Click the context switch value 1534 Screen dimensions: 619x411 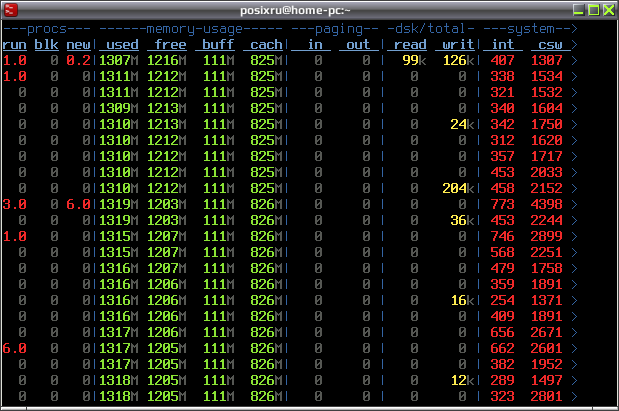(547, 76)
